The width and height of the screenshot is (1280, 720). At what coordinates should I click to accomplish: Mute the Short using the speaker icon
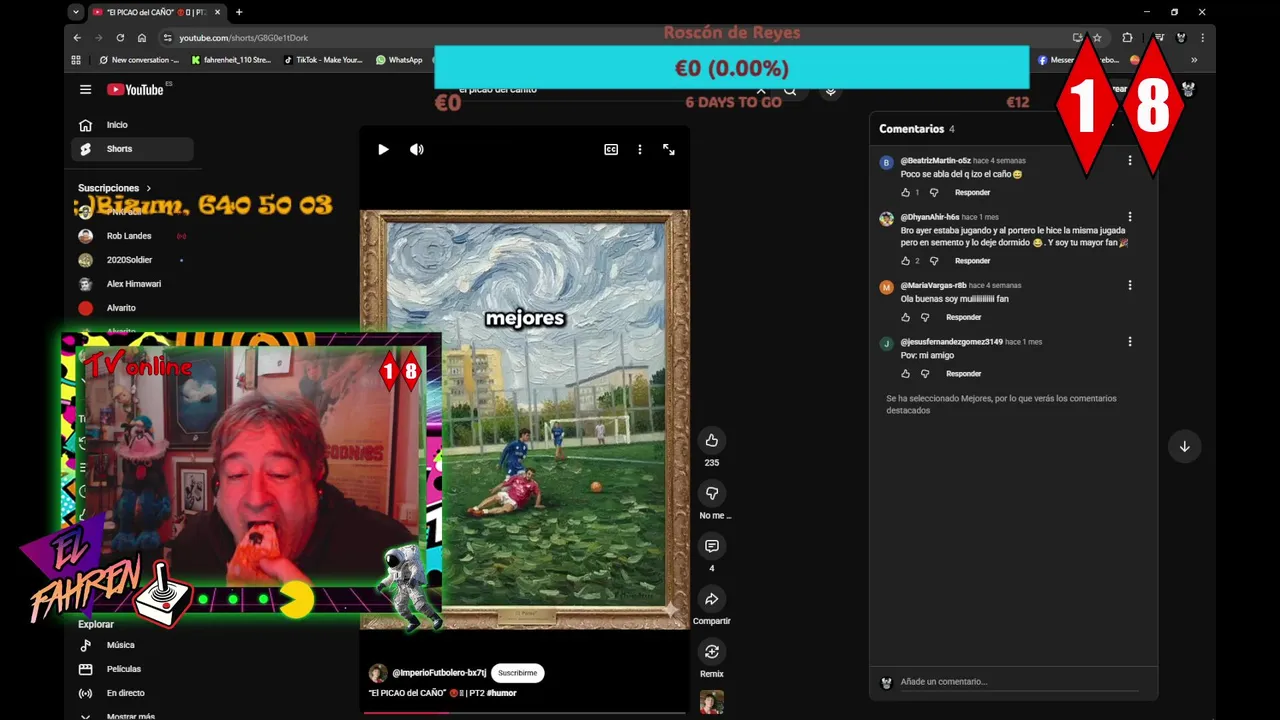pos(417,149)
